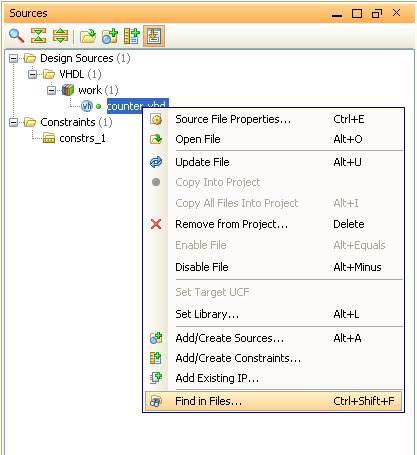Click the Add/Create Sources menu icon
Image resolution: width=417 pixels, height=455 pixels.
156,338
